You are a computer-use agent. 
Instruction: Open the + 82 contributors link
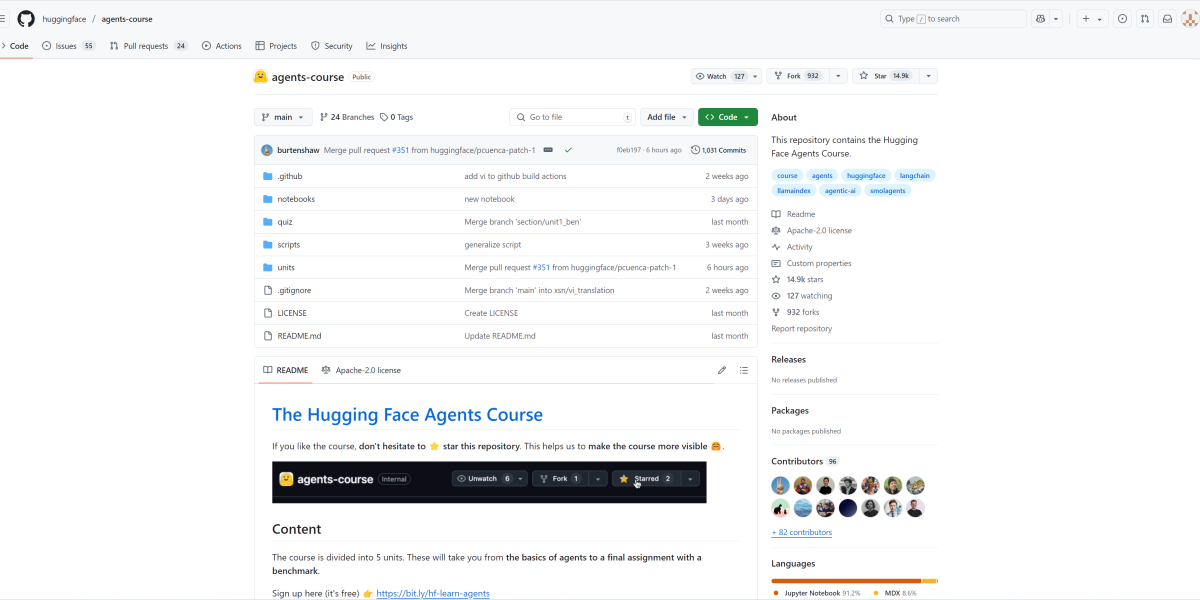801,532
